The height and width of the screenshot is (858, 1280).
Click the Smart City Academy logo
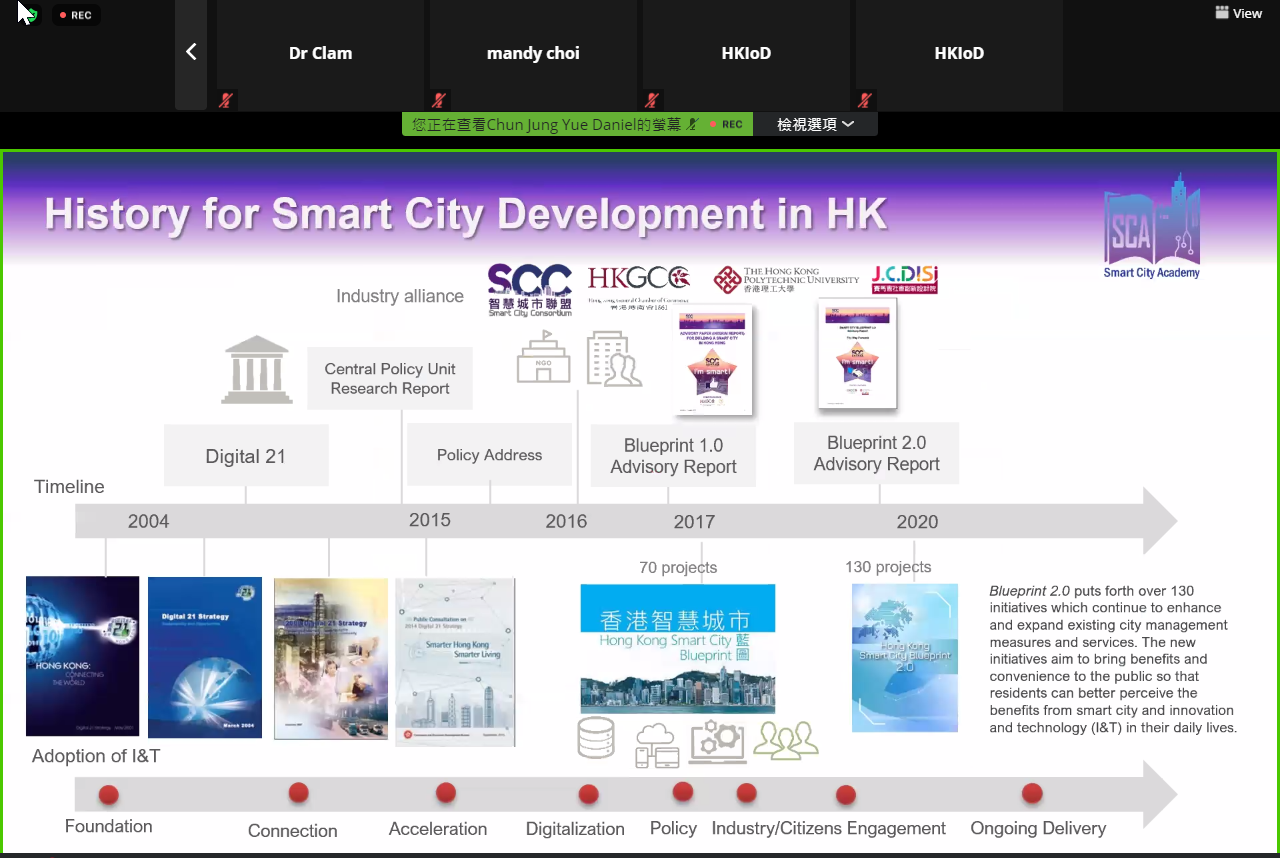pos(1151,228)
